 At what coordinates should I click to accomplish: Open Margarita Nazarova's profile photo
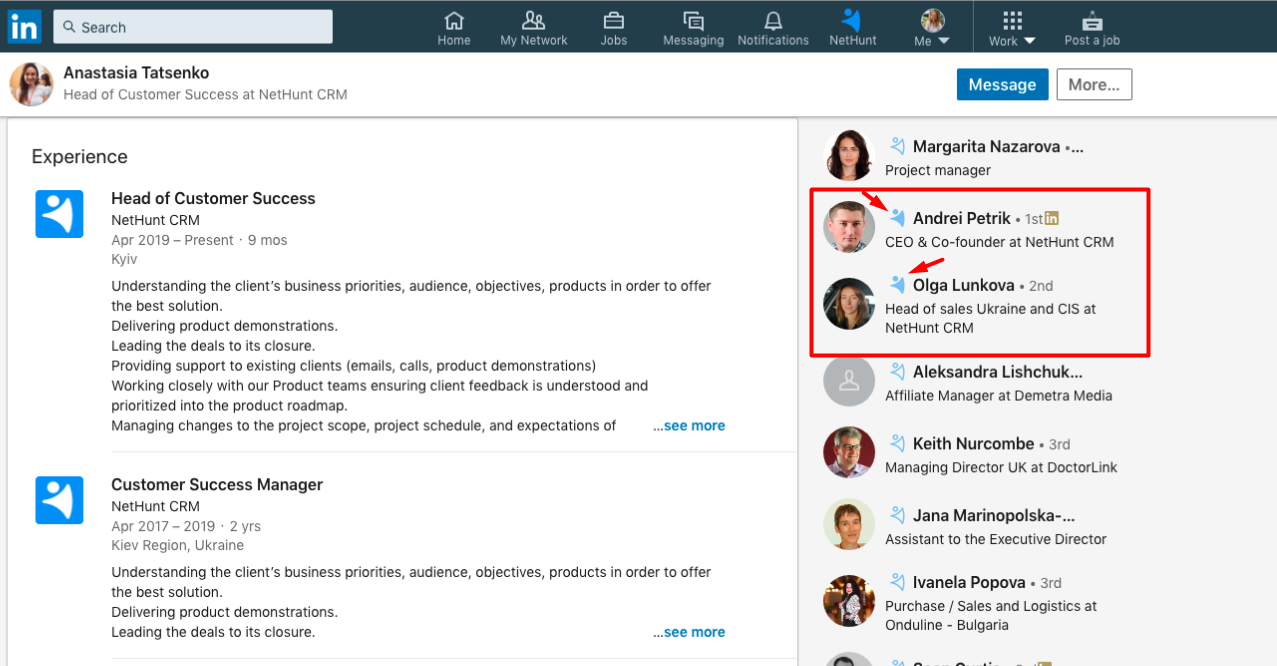coord(849,156)
